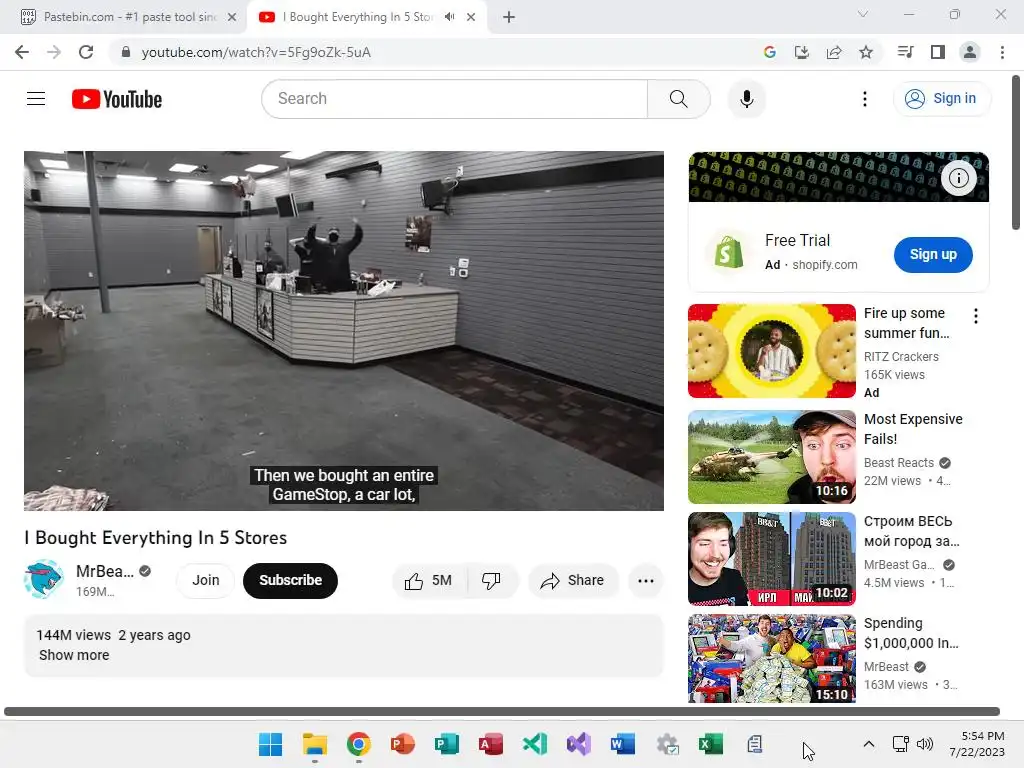Viewport: 1024px width, 768px height.
Task: Open Fire up some summer fun thumbnail
Action: tap(771, 351)
